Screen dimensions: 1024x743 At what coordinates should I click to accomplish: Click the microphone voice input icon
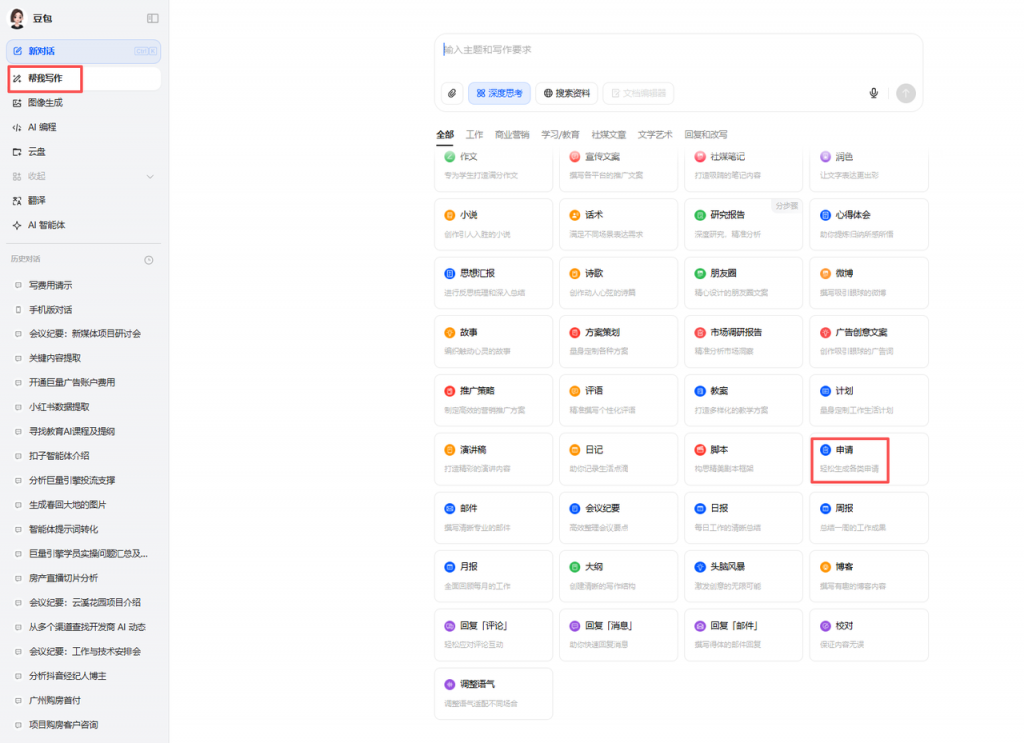pos(873,93)
